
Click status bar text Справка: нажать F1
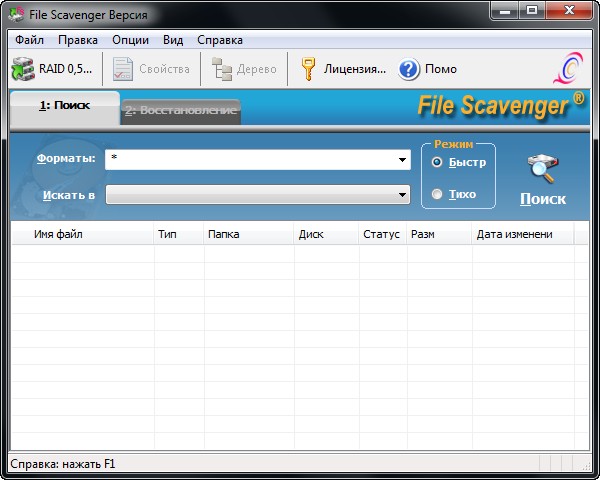coord(63,464)
